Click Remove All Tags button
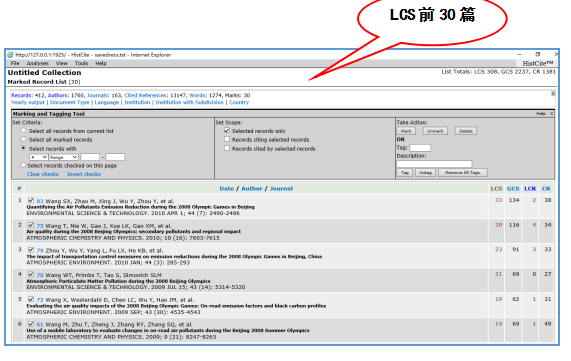Screen dimensions: 571x361 462,173
